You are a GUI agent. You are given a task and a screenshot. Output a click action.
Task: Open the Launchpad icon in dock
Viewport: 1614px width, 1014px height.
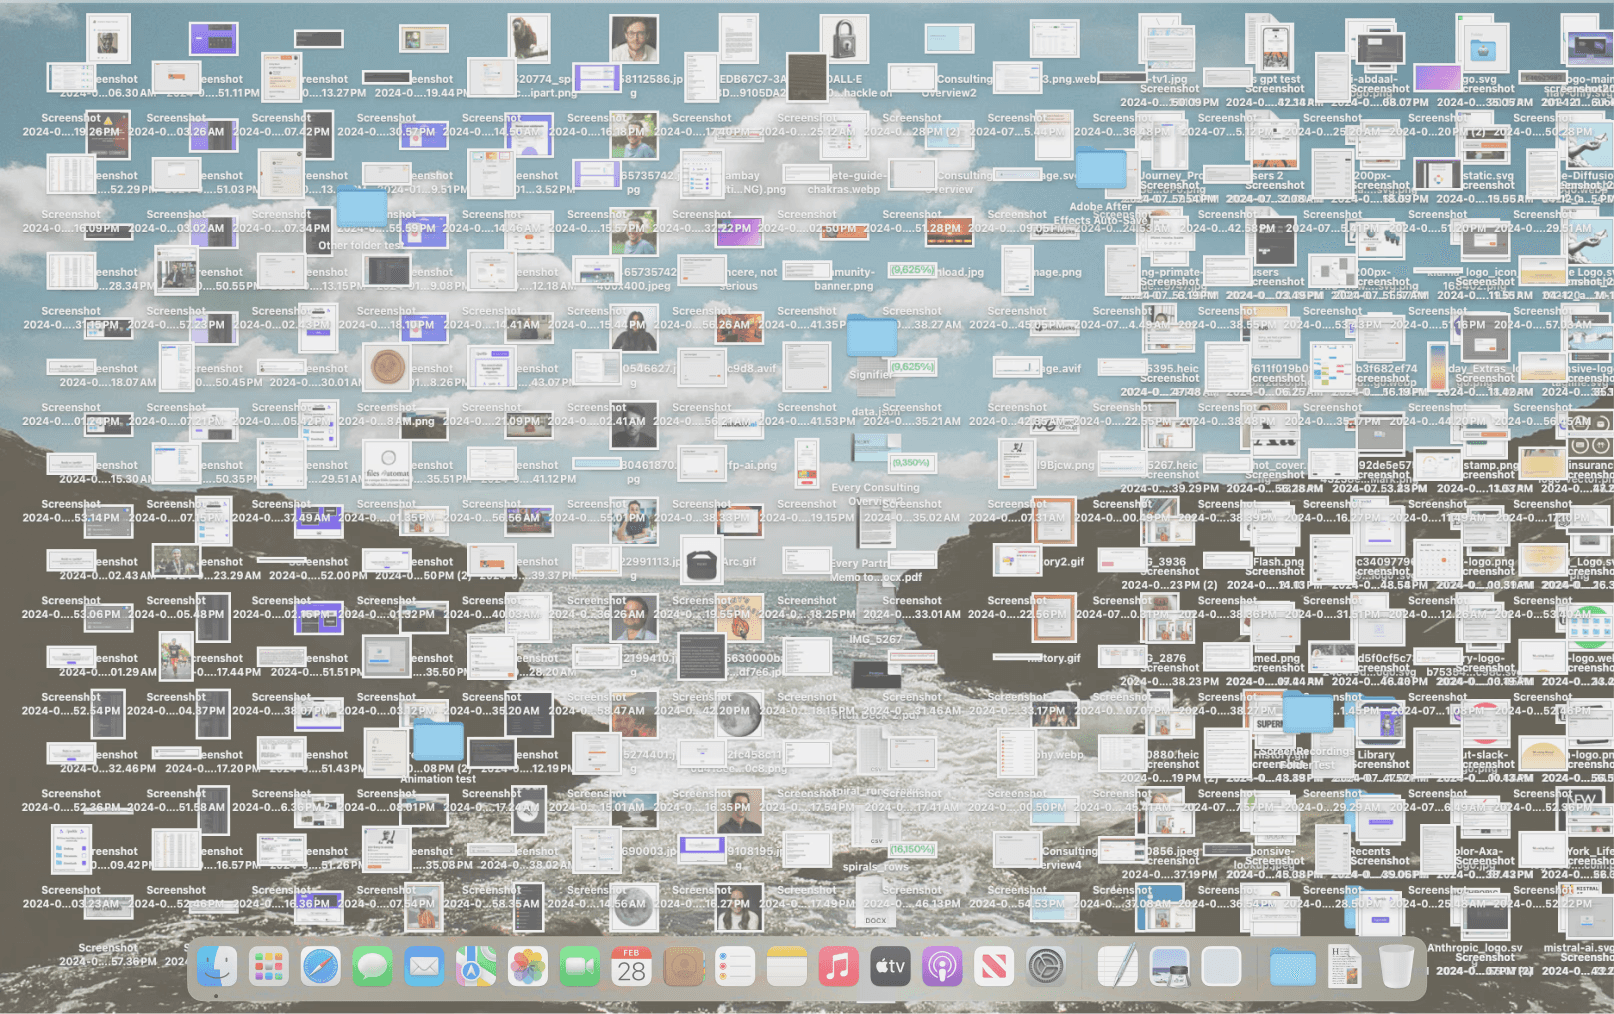269,966
